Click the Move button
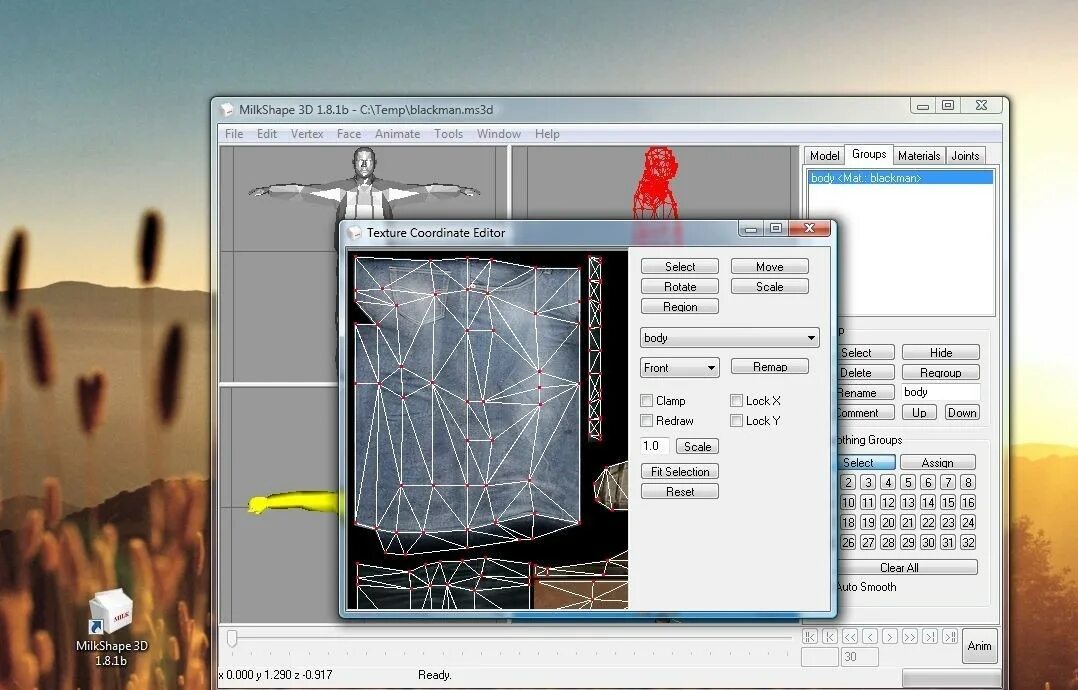 pyautogui.click(x=769, y=267)
